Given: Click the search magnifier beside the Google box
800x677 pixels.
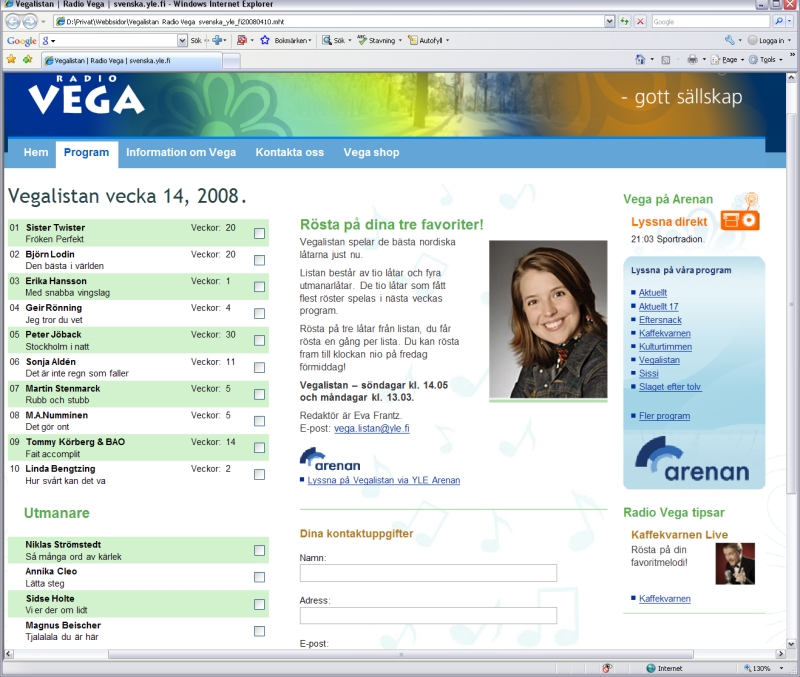Looking at the screenshot, I should 779,21.
